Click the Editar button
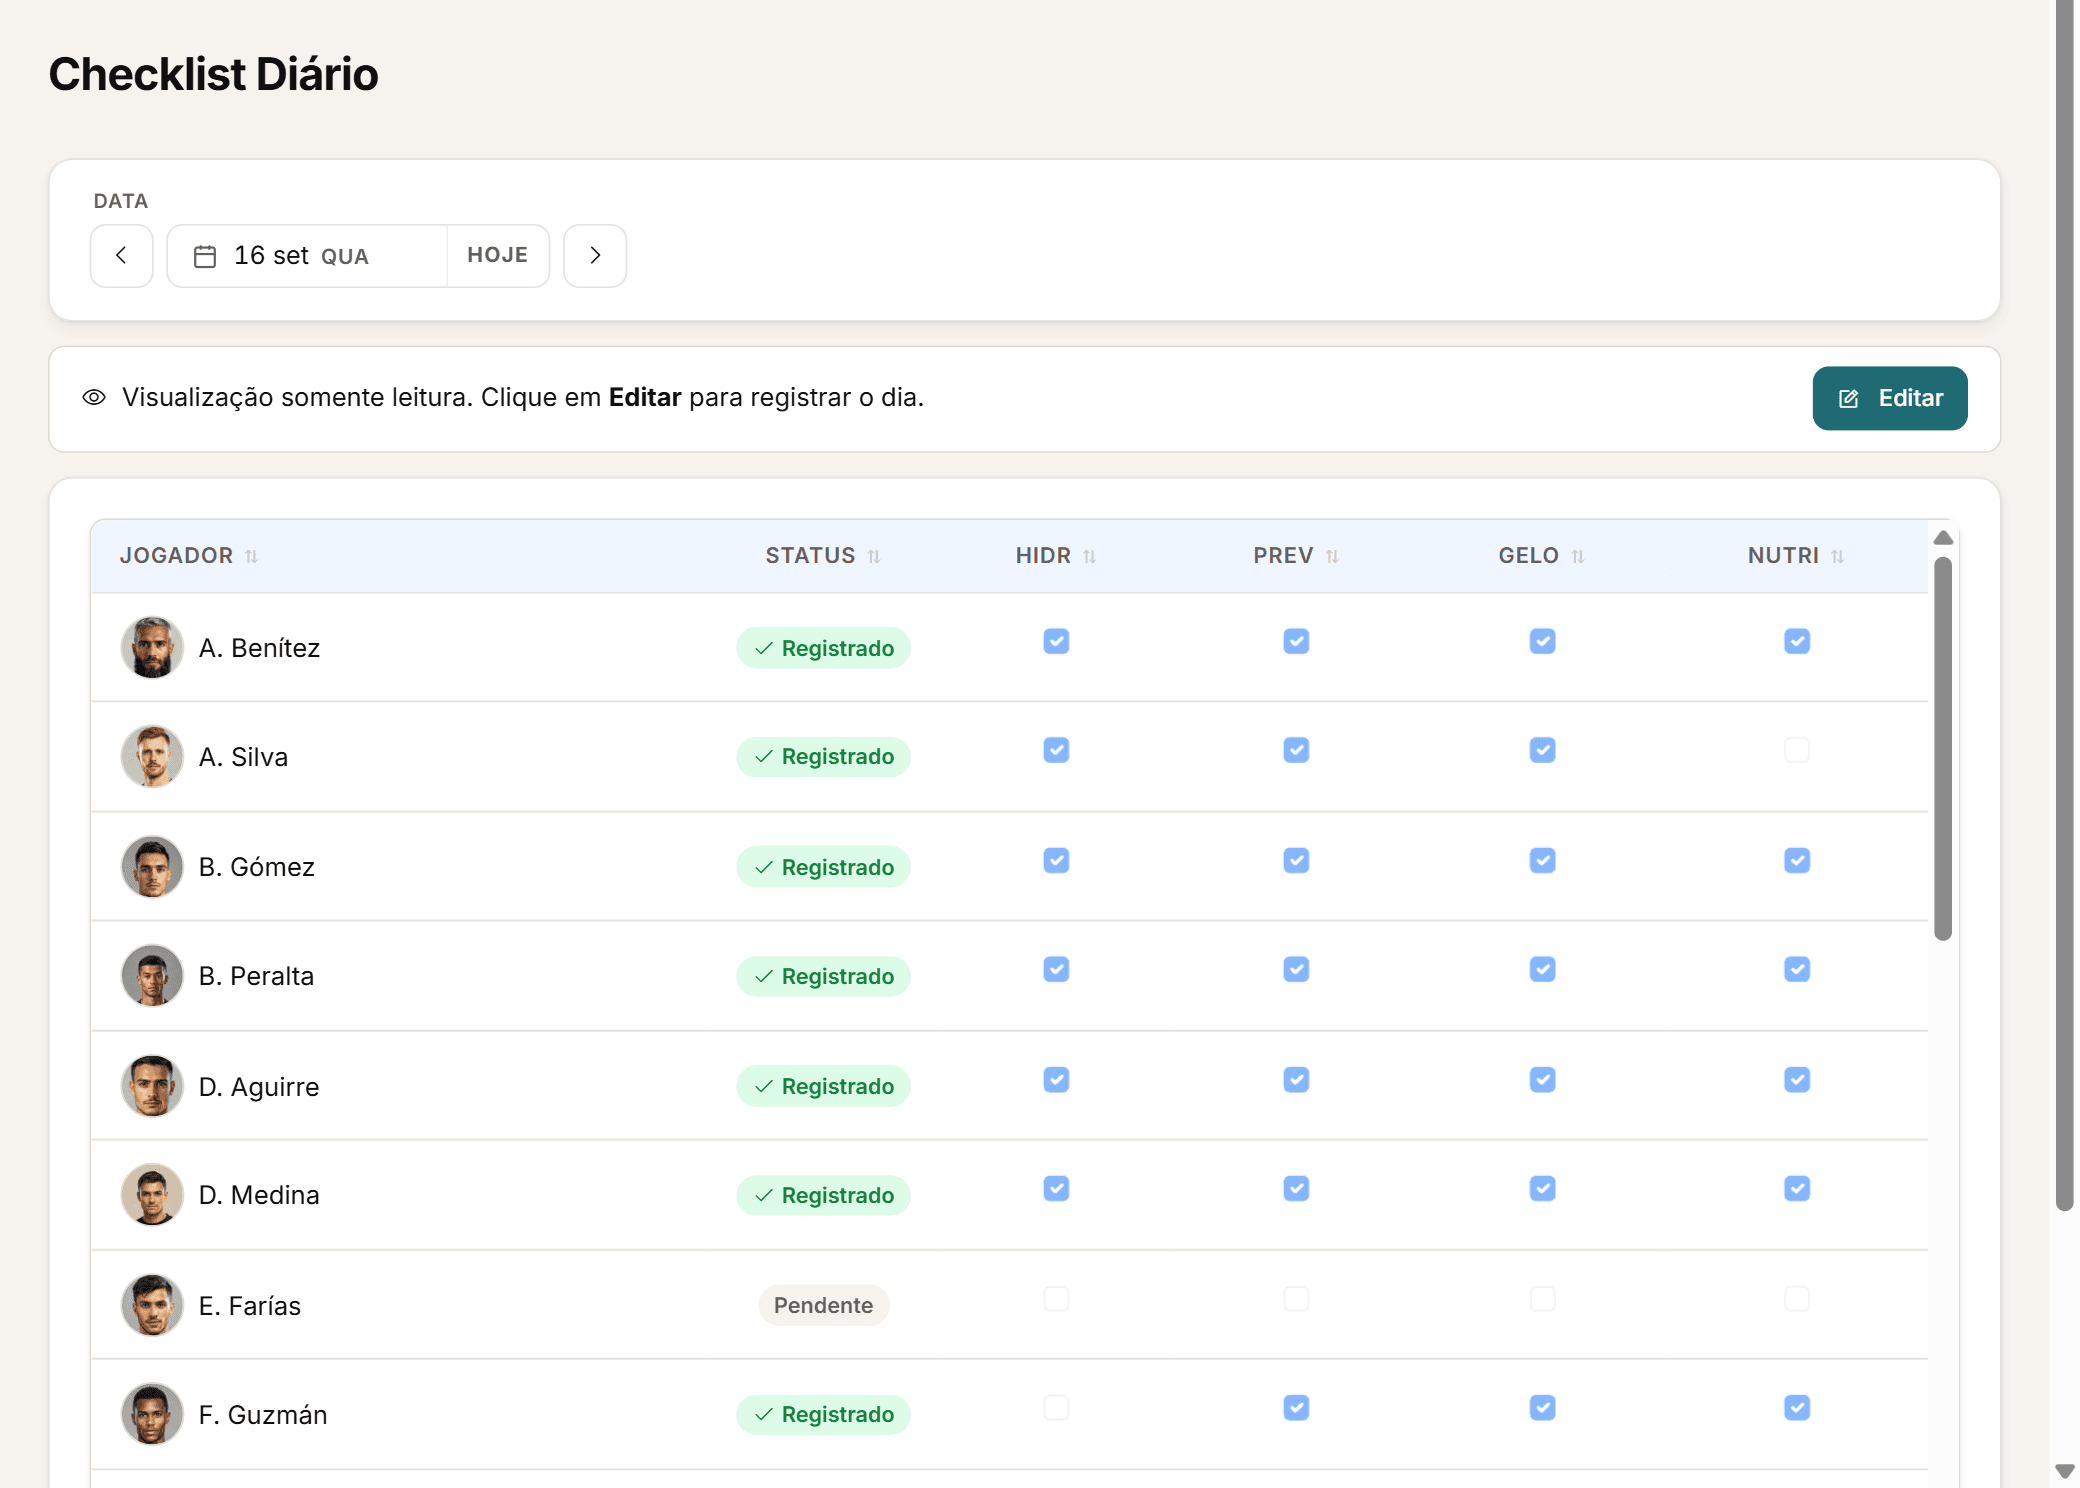Viewport: 2080px width, 1488px height. click(1890, 398)
